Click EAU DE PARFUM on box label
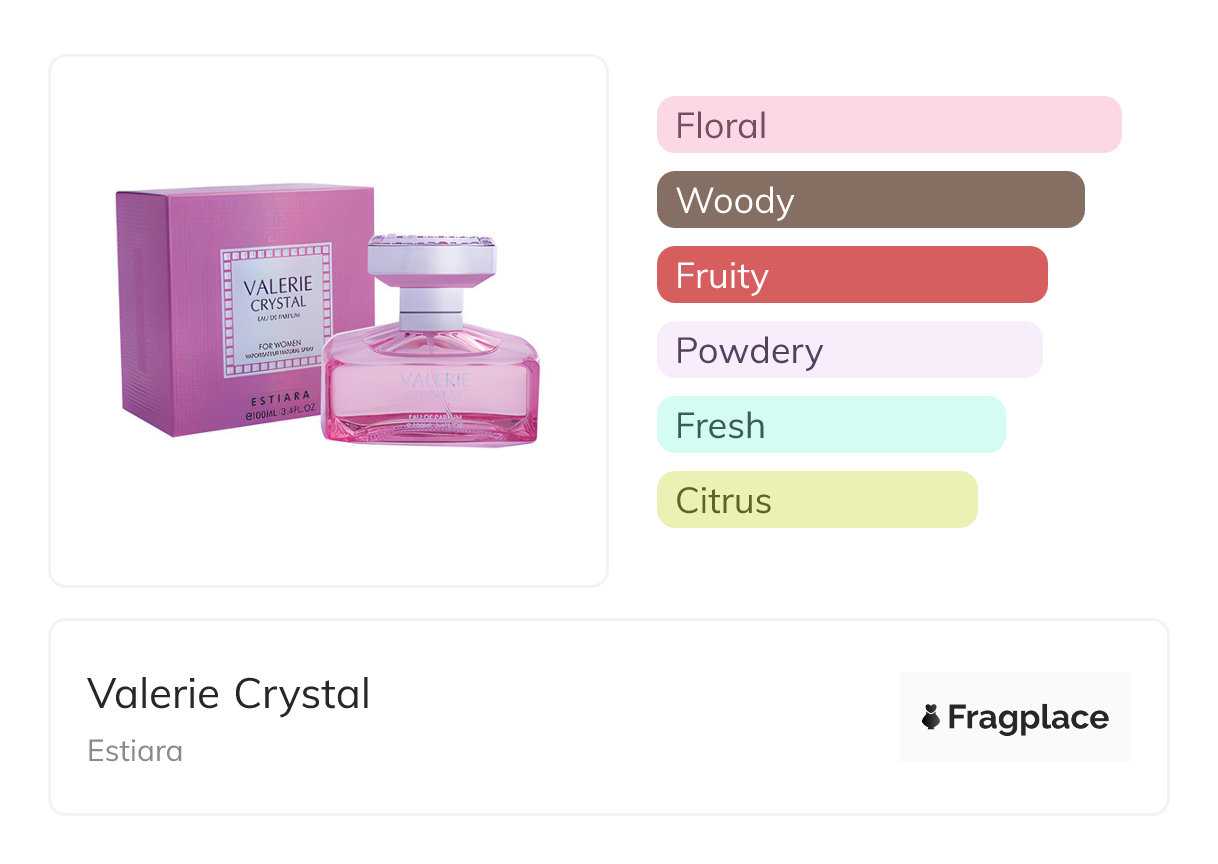The height and width of the screenshot is (864, 1218). 275,320
